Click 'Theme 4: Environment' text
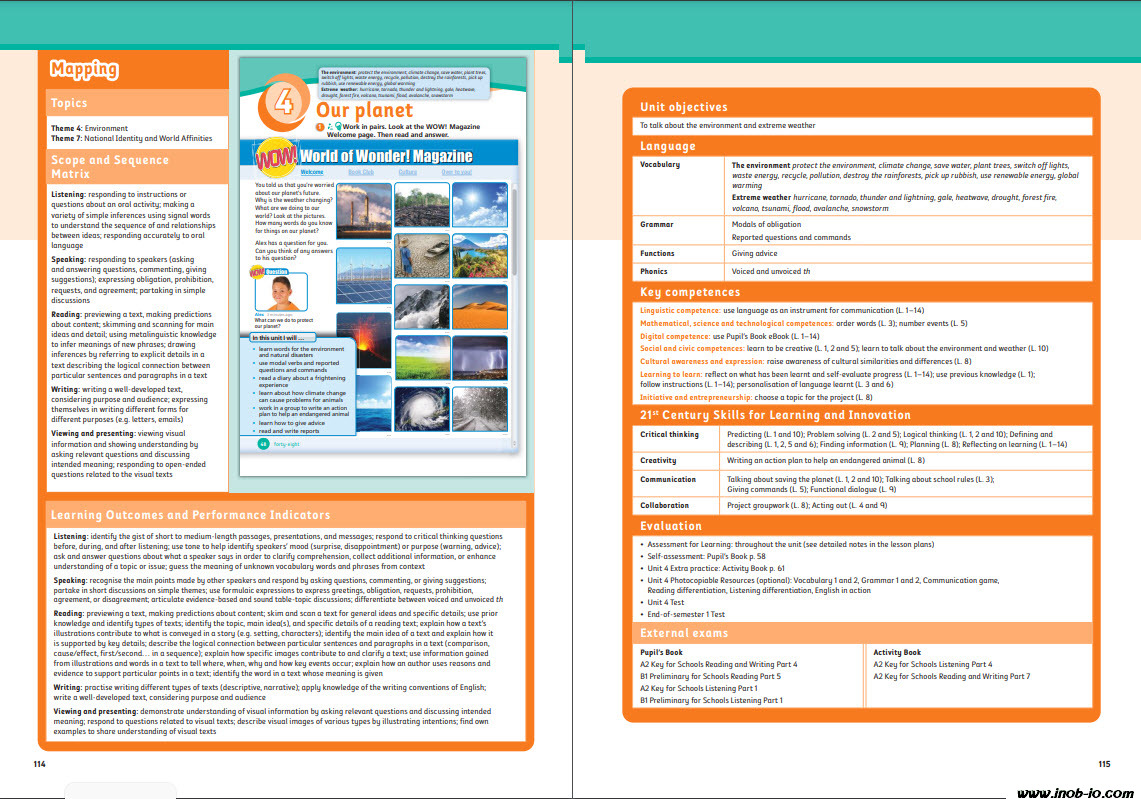The width and height of the screenshot is (1141, 799). click(x=90, y=128)
